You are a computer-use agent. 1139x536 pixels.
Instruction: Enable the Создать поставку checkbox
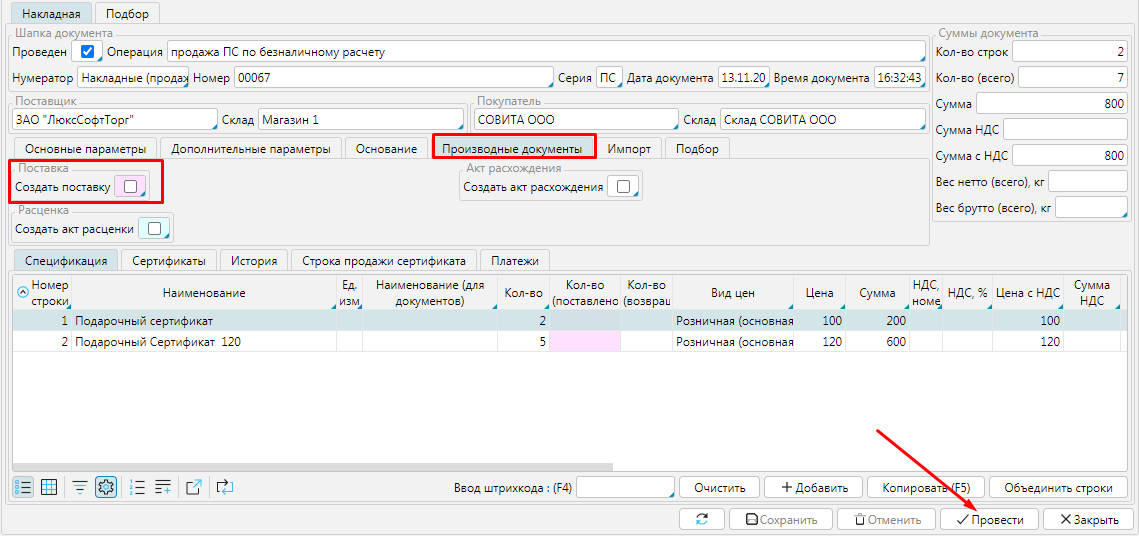tap(131, 186)
